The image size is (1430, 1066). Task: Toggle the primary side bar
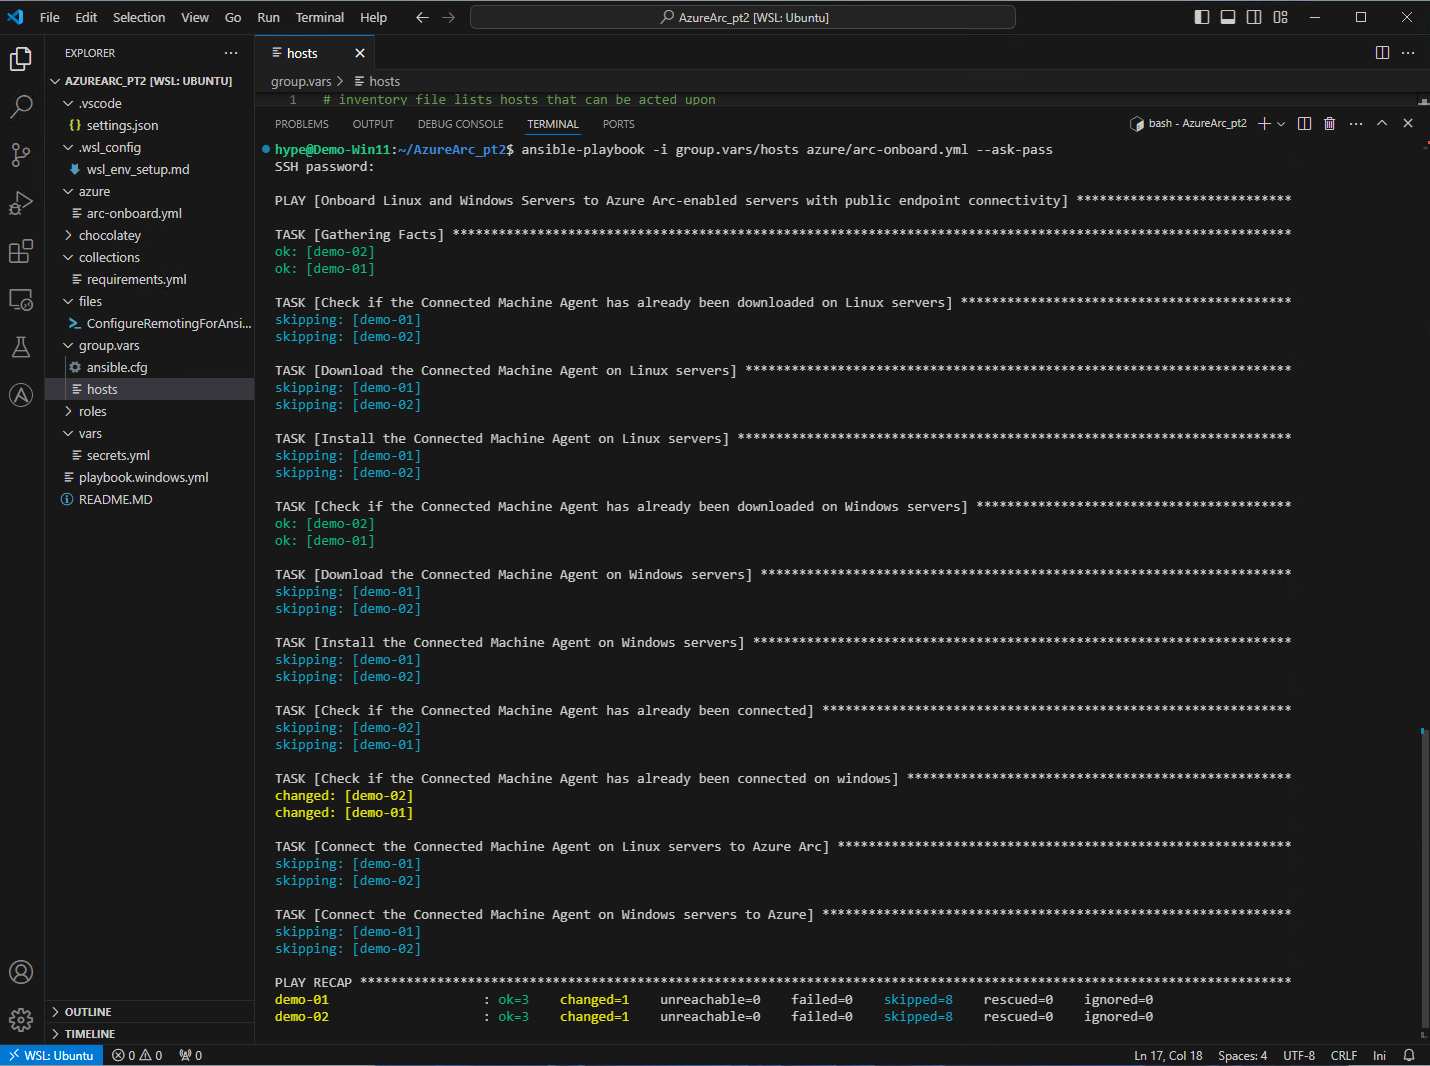point(1202,17)
